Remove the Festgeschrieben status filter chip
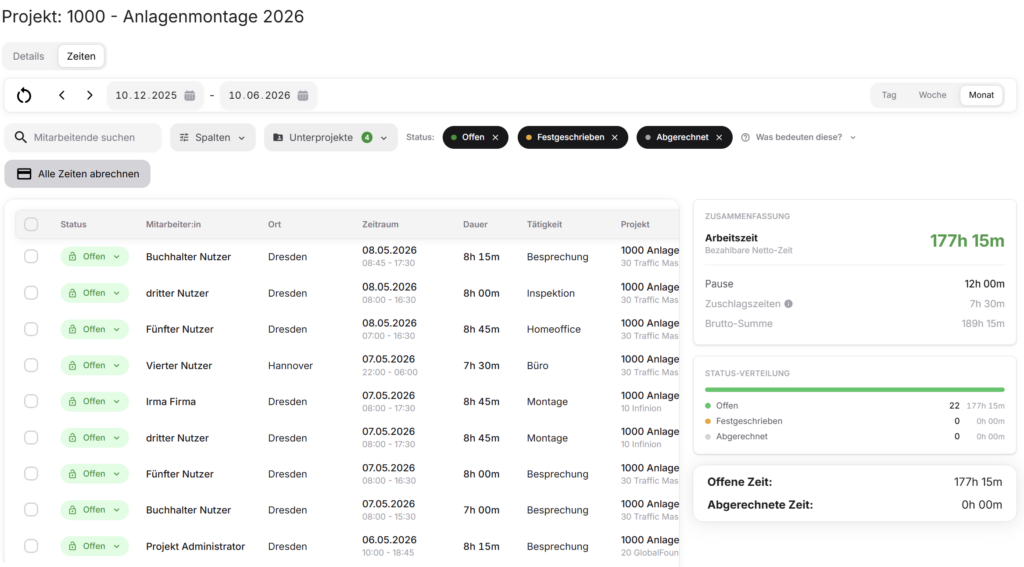This screenshot has width=1024, height=567. 615,137
